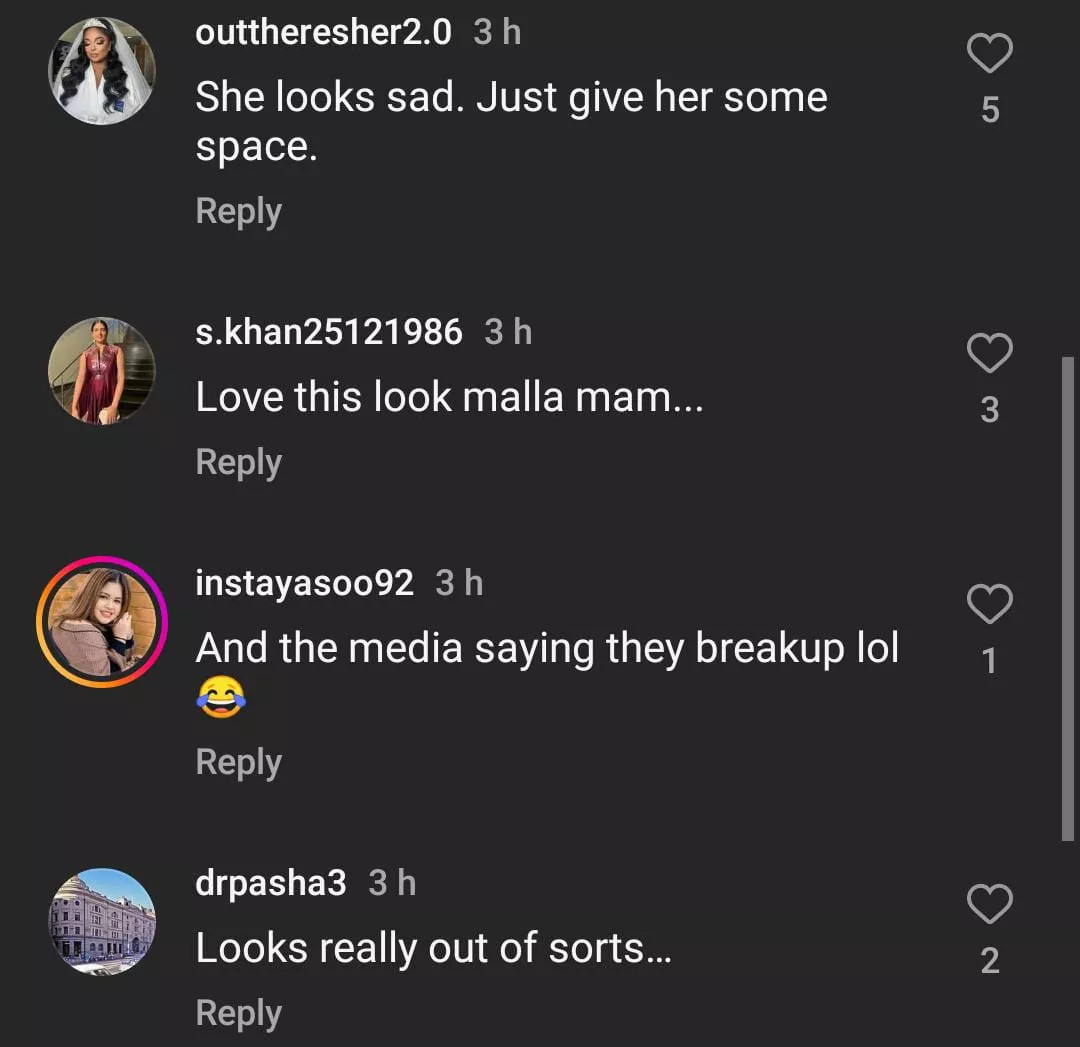The image size is (1080, 1047).
Task: Open outtheresher2.0 profile picture
Action: [101, 70]
